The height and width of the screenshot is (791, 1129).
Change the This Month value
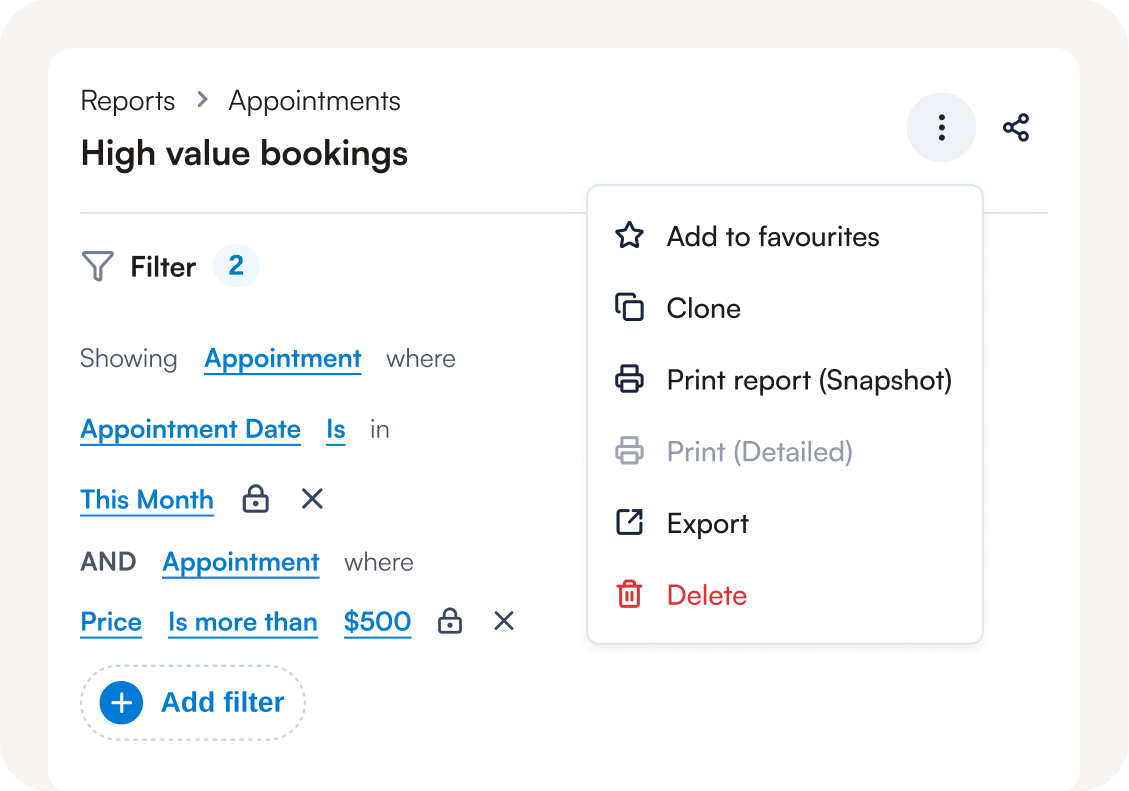pyautogui.click(x=147, y=500)
